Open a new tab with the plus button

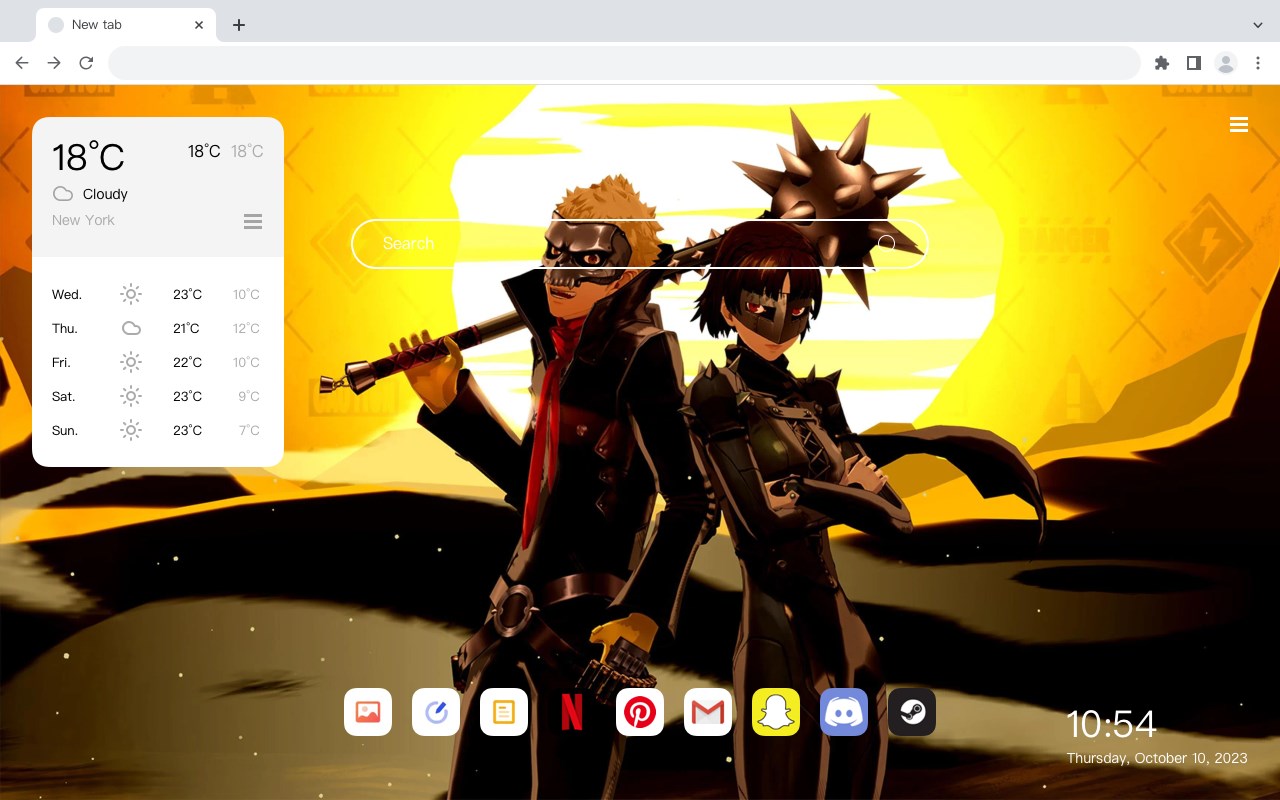(238, 25)
